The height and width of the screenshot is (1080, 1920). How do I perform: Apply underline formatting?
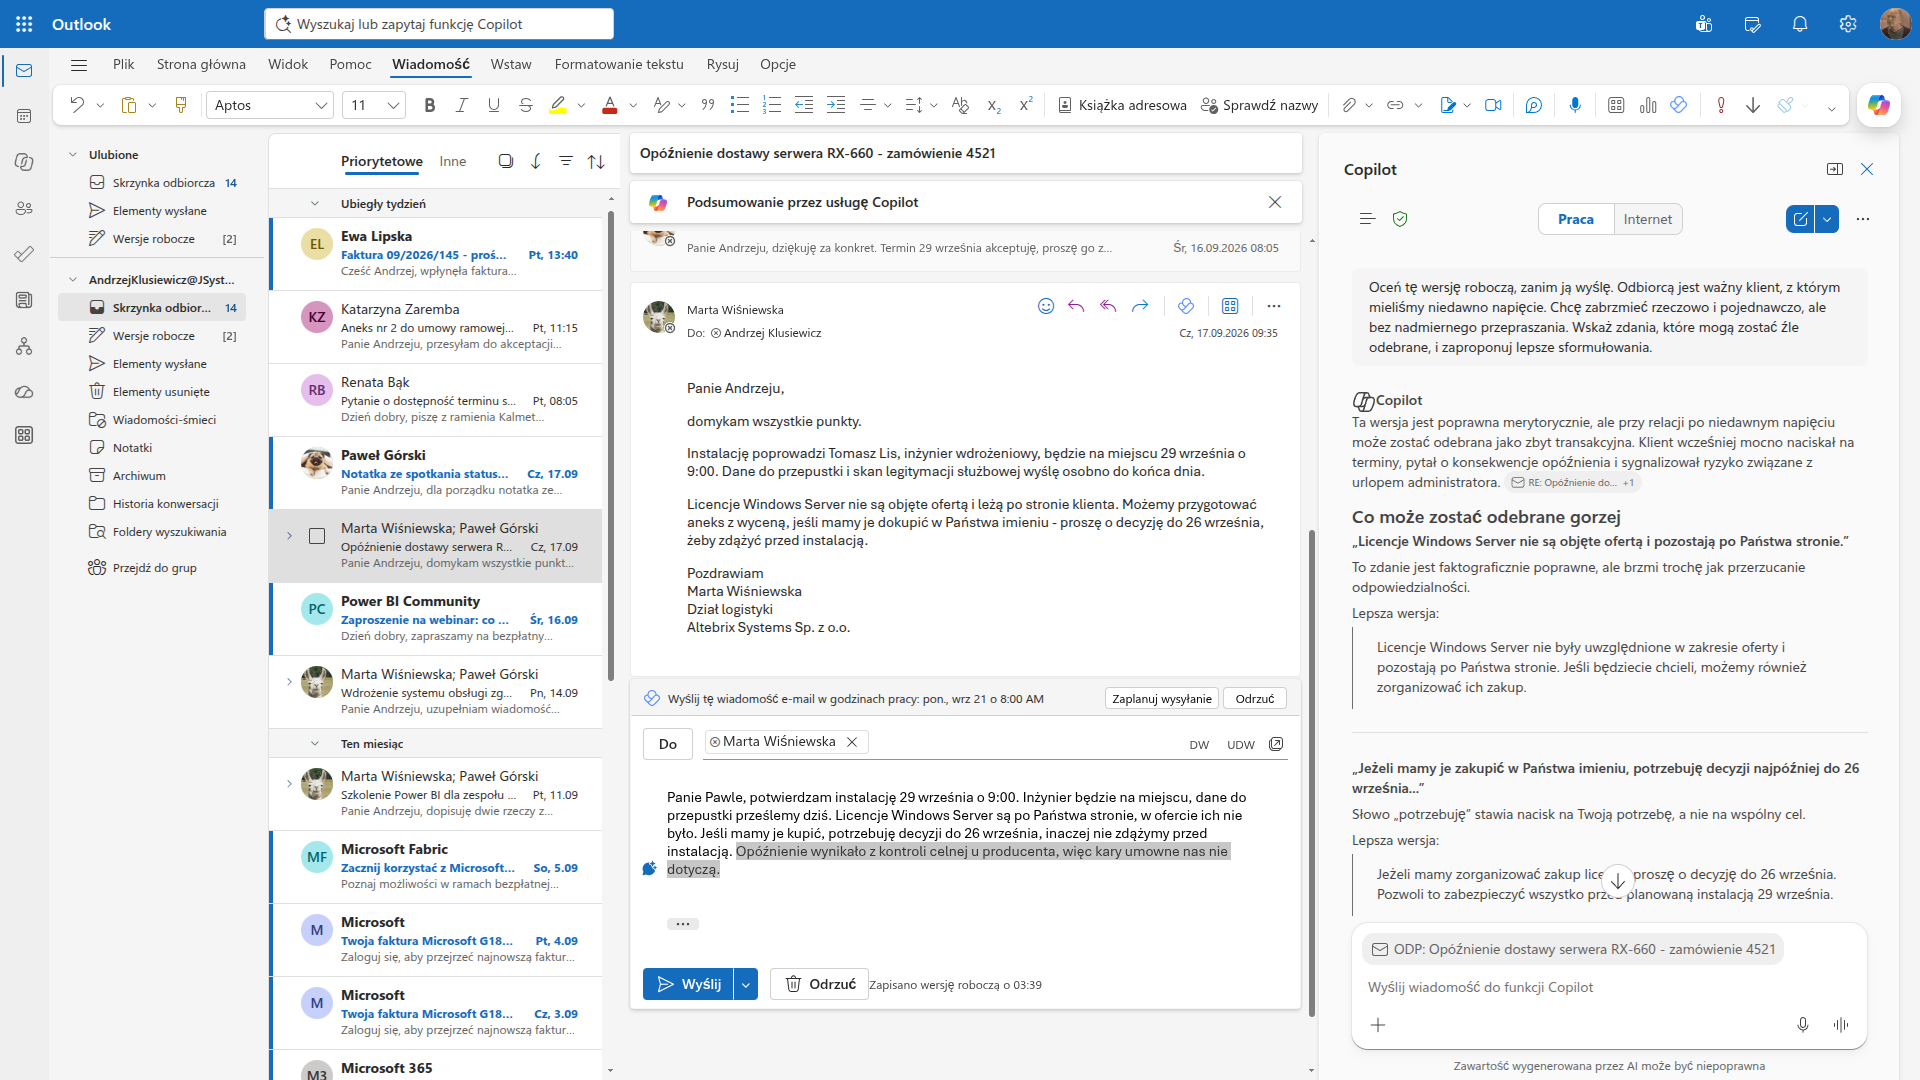(x=494, y=105)
